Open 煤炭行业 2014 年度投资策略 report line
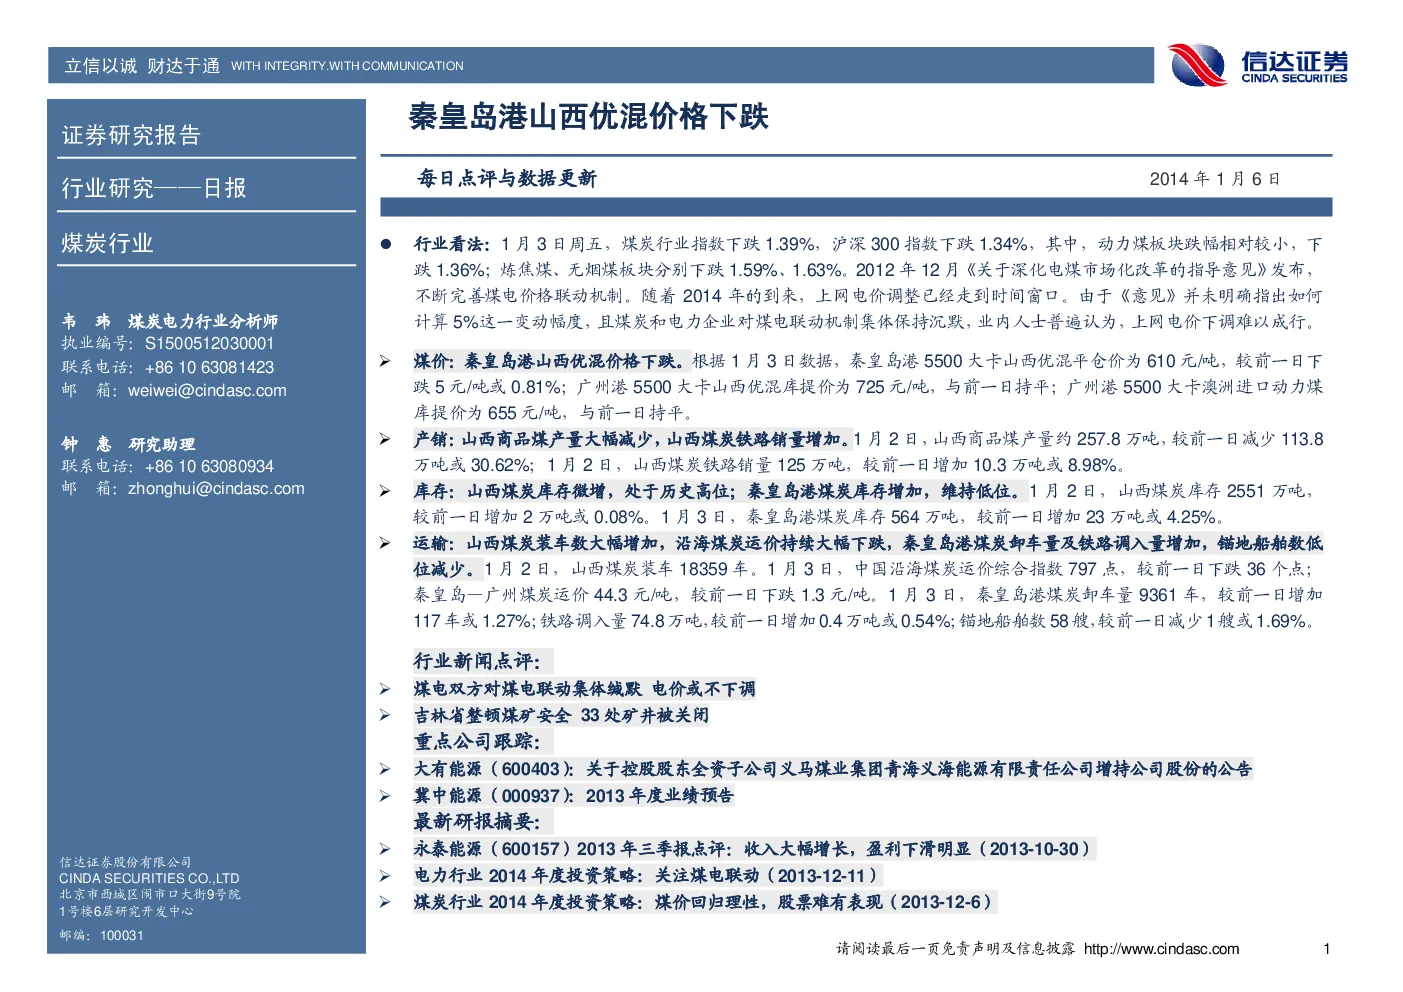The height and width of the screenshot is (992, 1403). (704, 901)
